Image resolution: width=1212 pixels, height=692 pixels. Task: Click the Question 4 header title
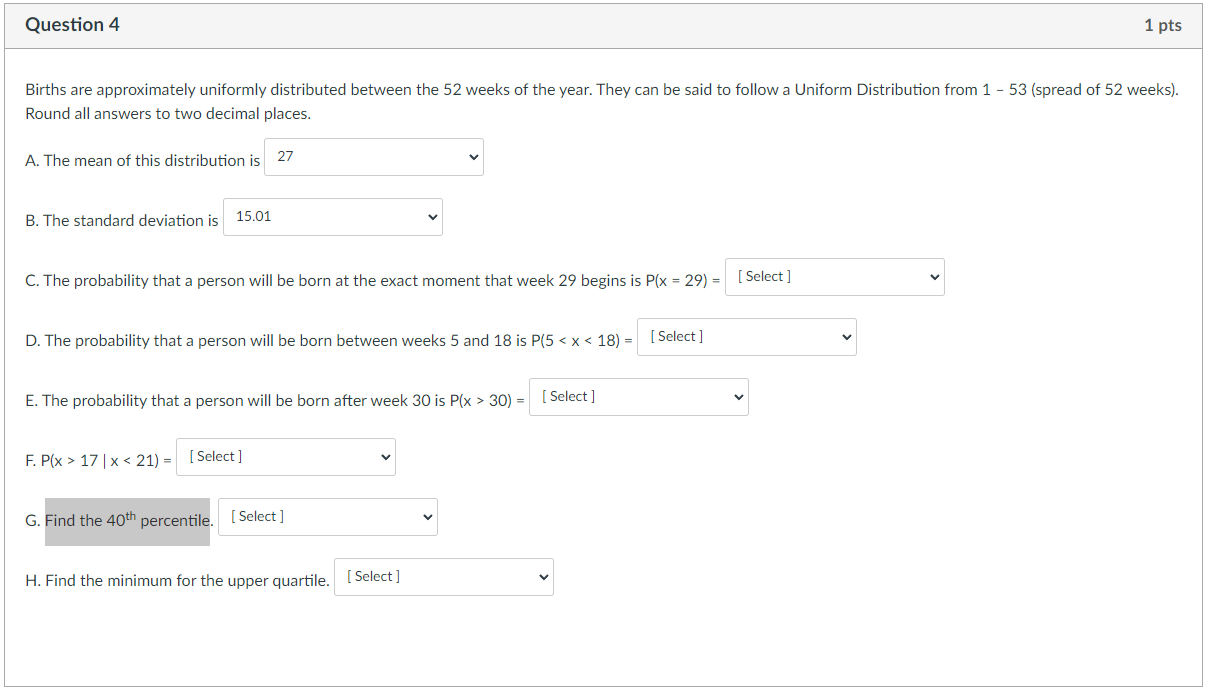coord(72,25)
